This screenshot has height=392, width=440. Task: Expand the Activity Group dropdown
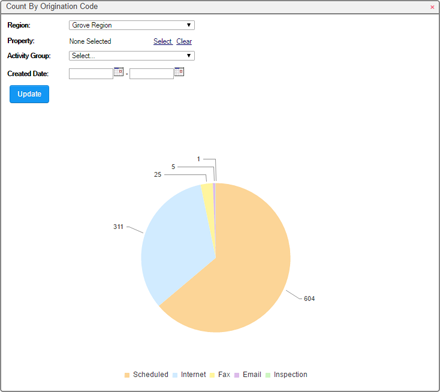click(132, 56)
